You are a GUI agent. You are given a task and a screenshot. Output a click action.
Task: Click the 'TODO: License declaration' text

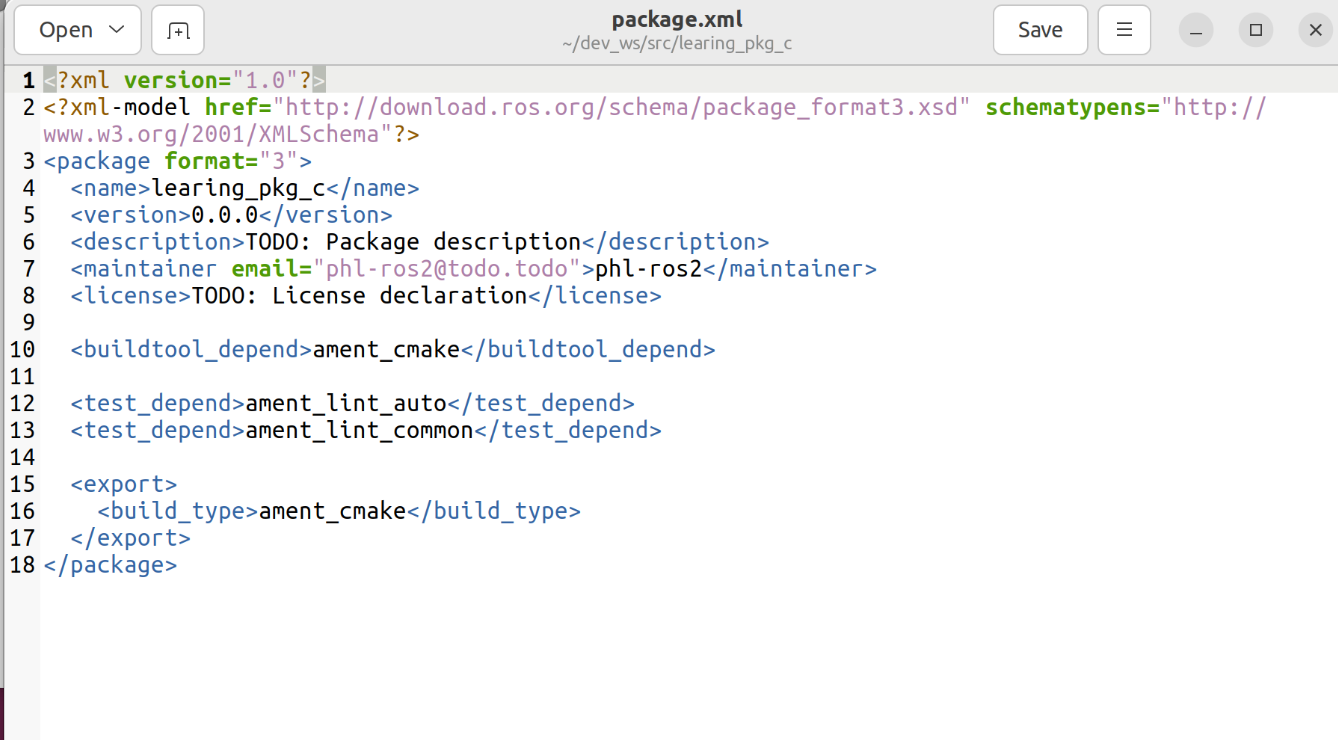[359, 296]
